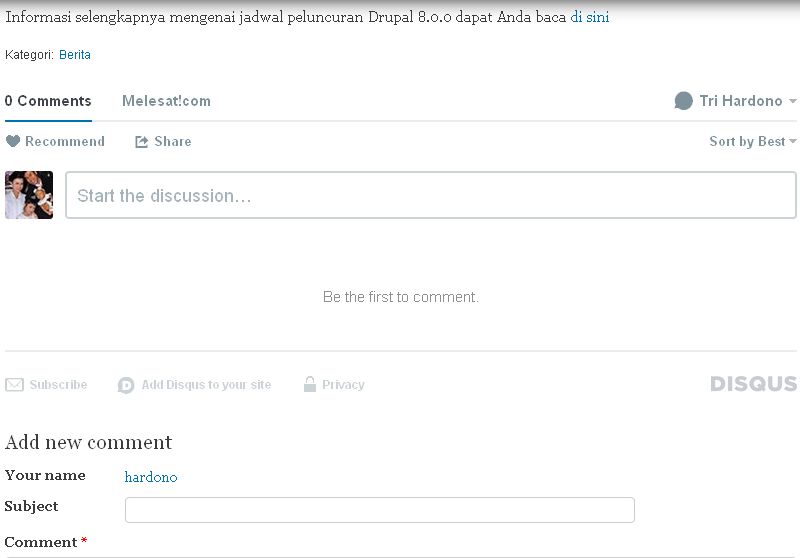Click the chat bubble icon beside Tri Hardono
Viewport: 800px width, 558px height.
[x=684, y=101]
